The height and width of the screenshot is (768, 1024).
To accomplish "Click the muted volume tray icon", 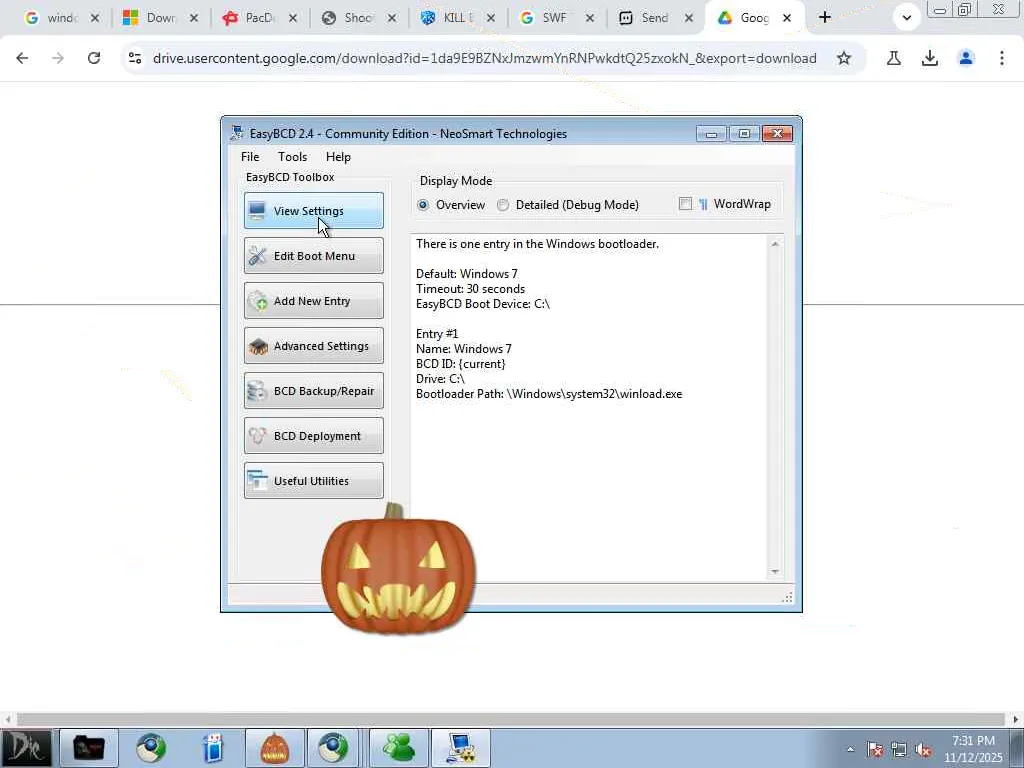I will (x=923, y=750).
